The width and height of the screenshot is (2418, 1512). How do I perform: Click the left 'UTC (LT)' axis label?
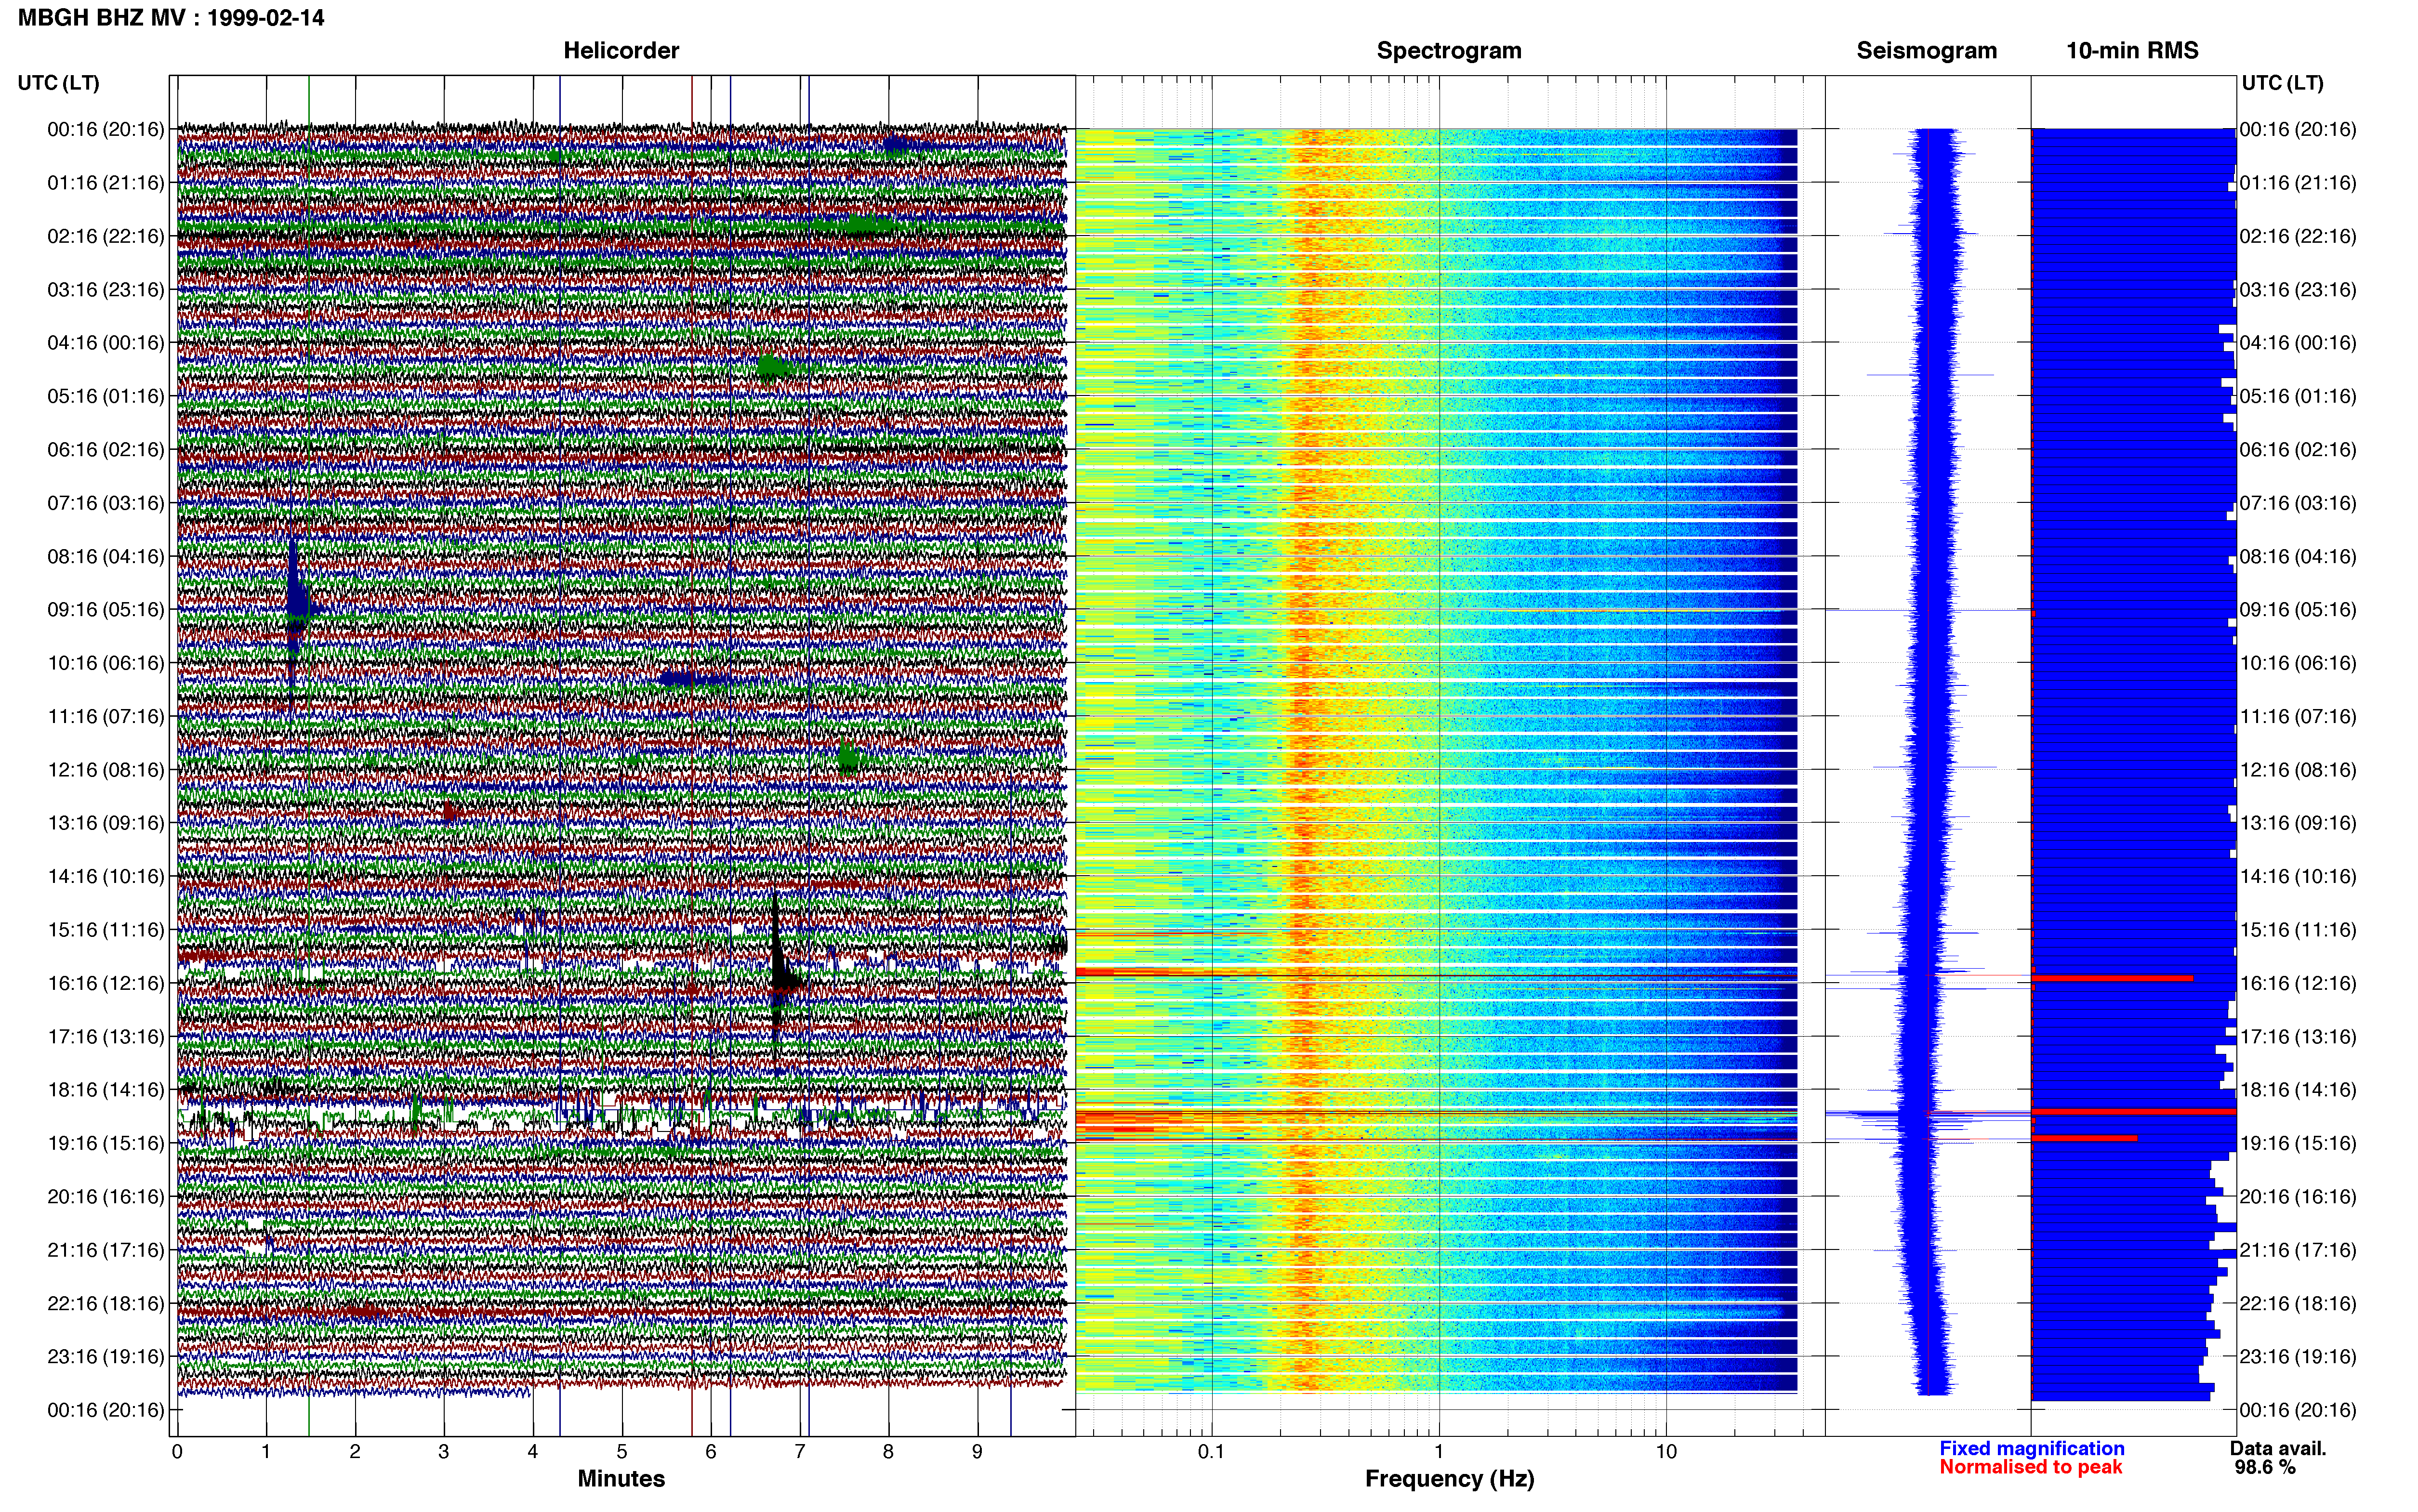59,83
